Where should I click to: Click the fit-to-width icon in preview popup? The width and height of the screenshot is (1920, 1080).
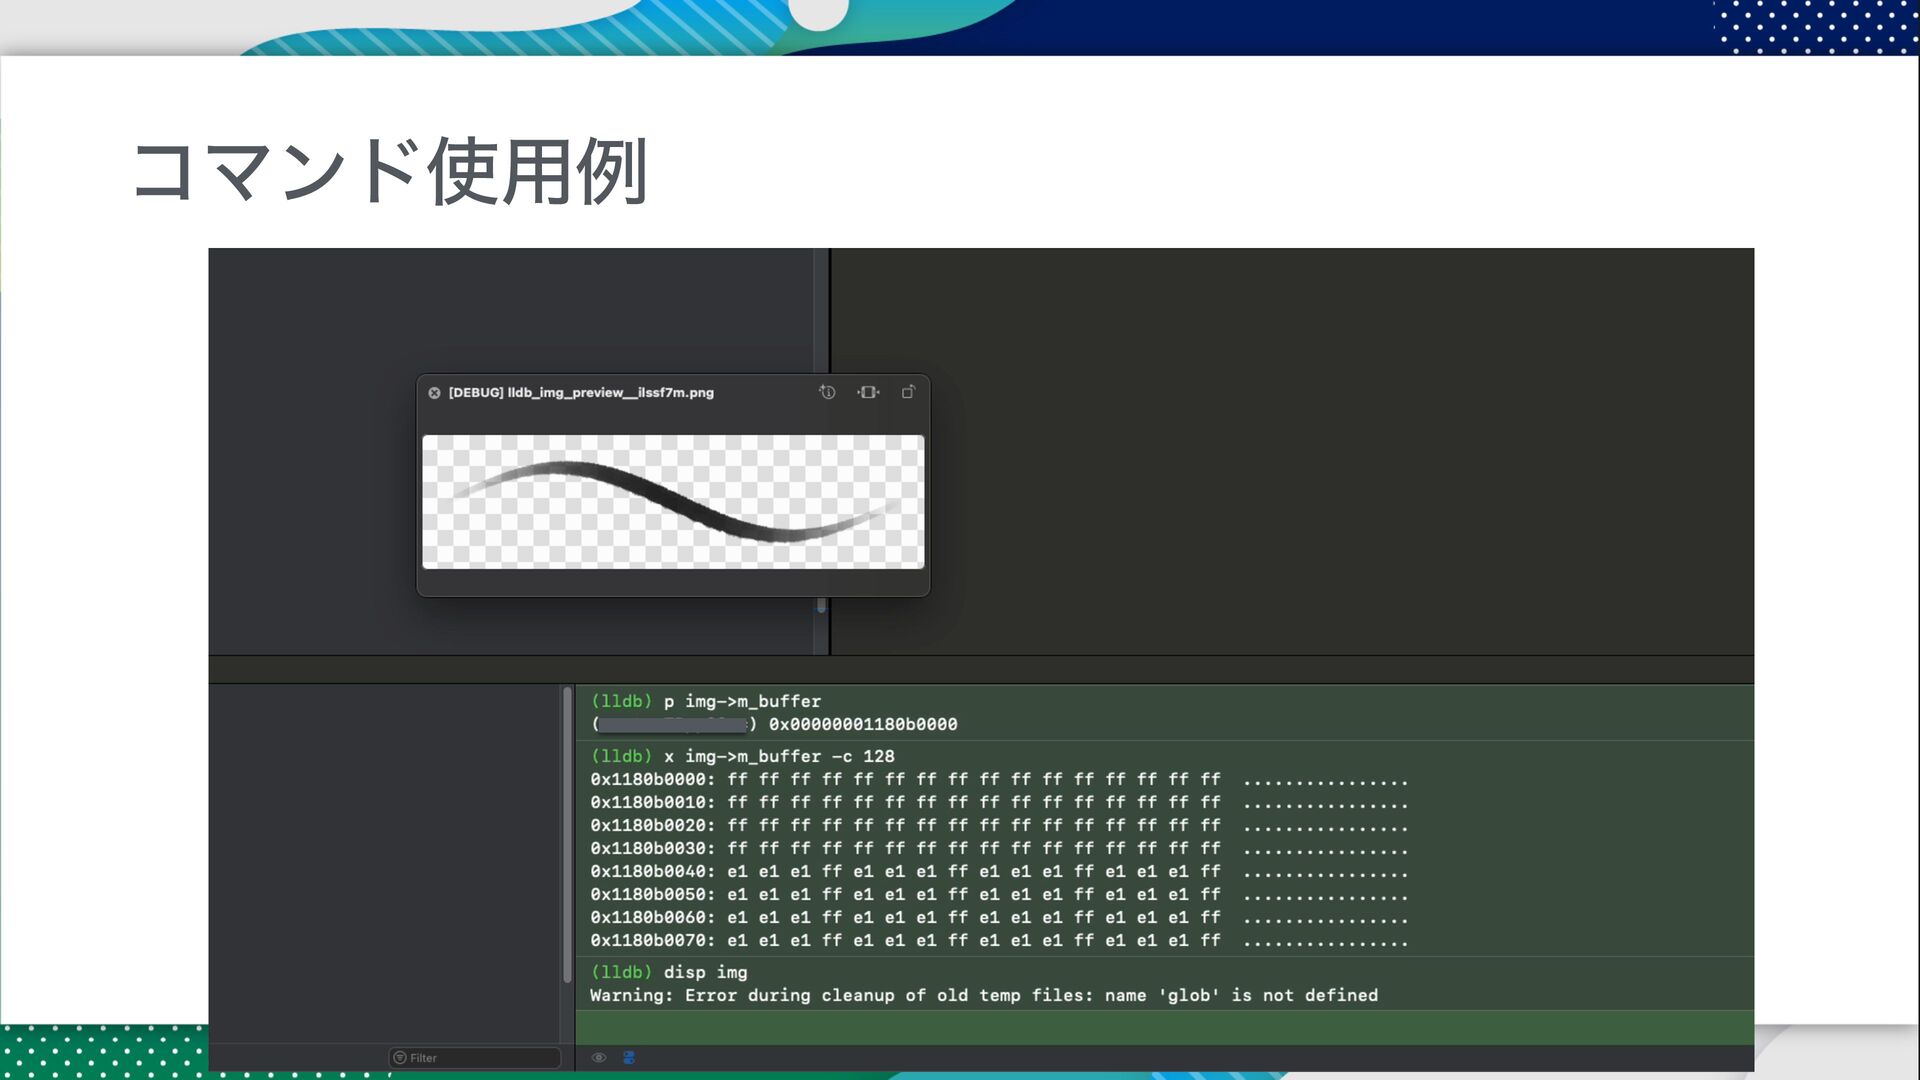(x=868, y=392)
